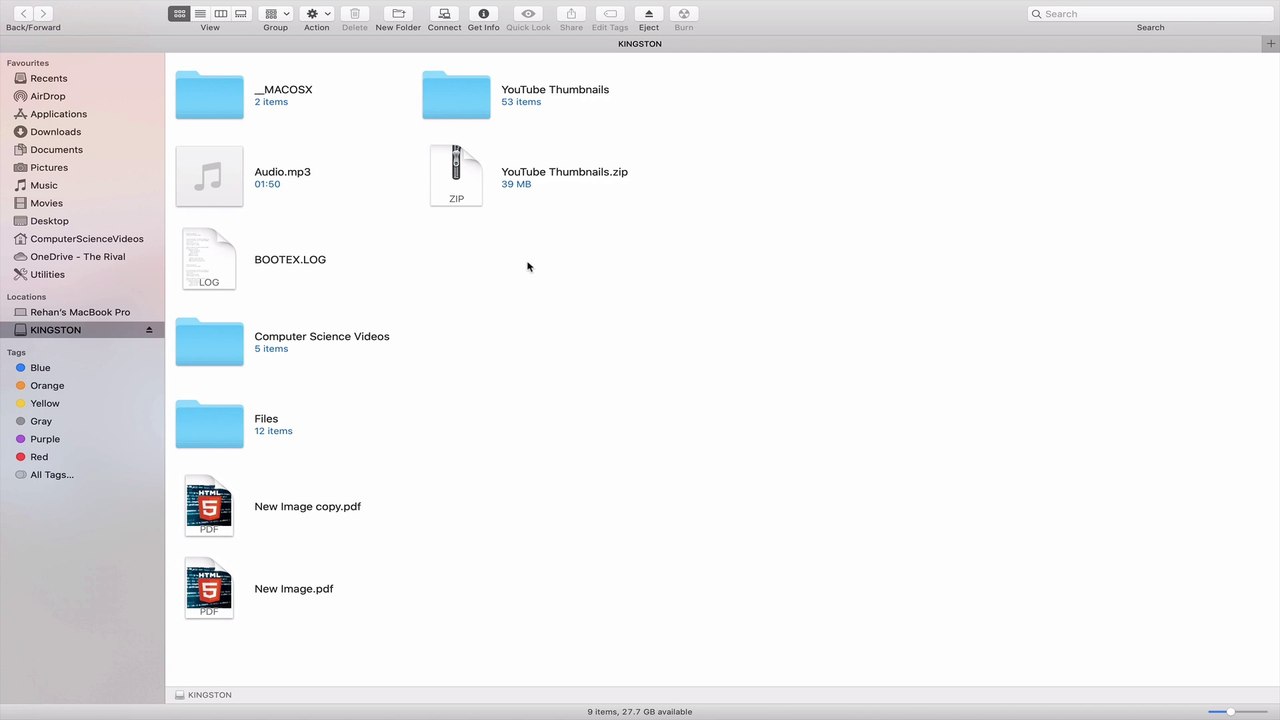Image resolution: width=1280 pixels, height=720 pixels.
Task: Adjust the icon size slider
Action: click(1237, 712)
